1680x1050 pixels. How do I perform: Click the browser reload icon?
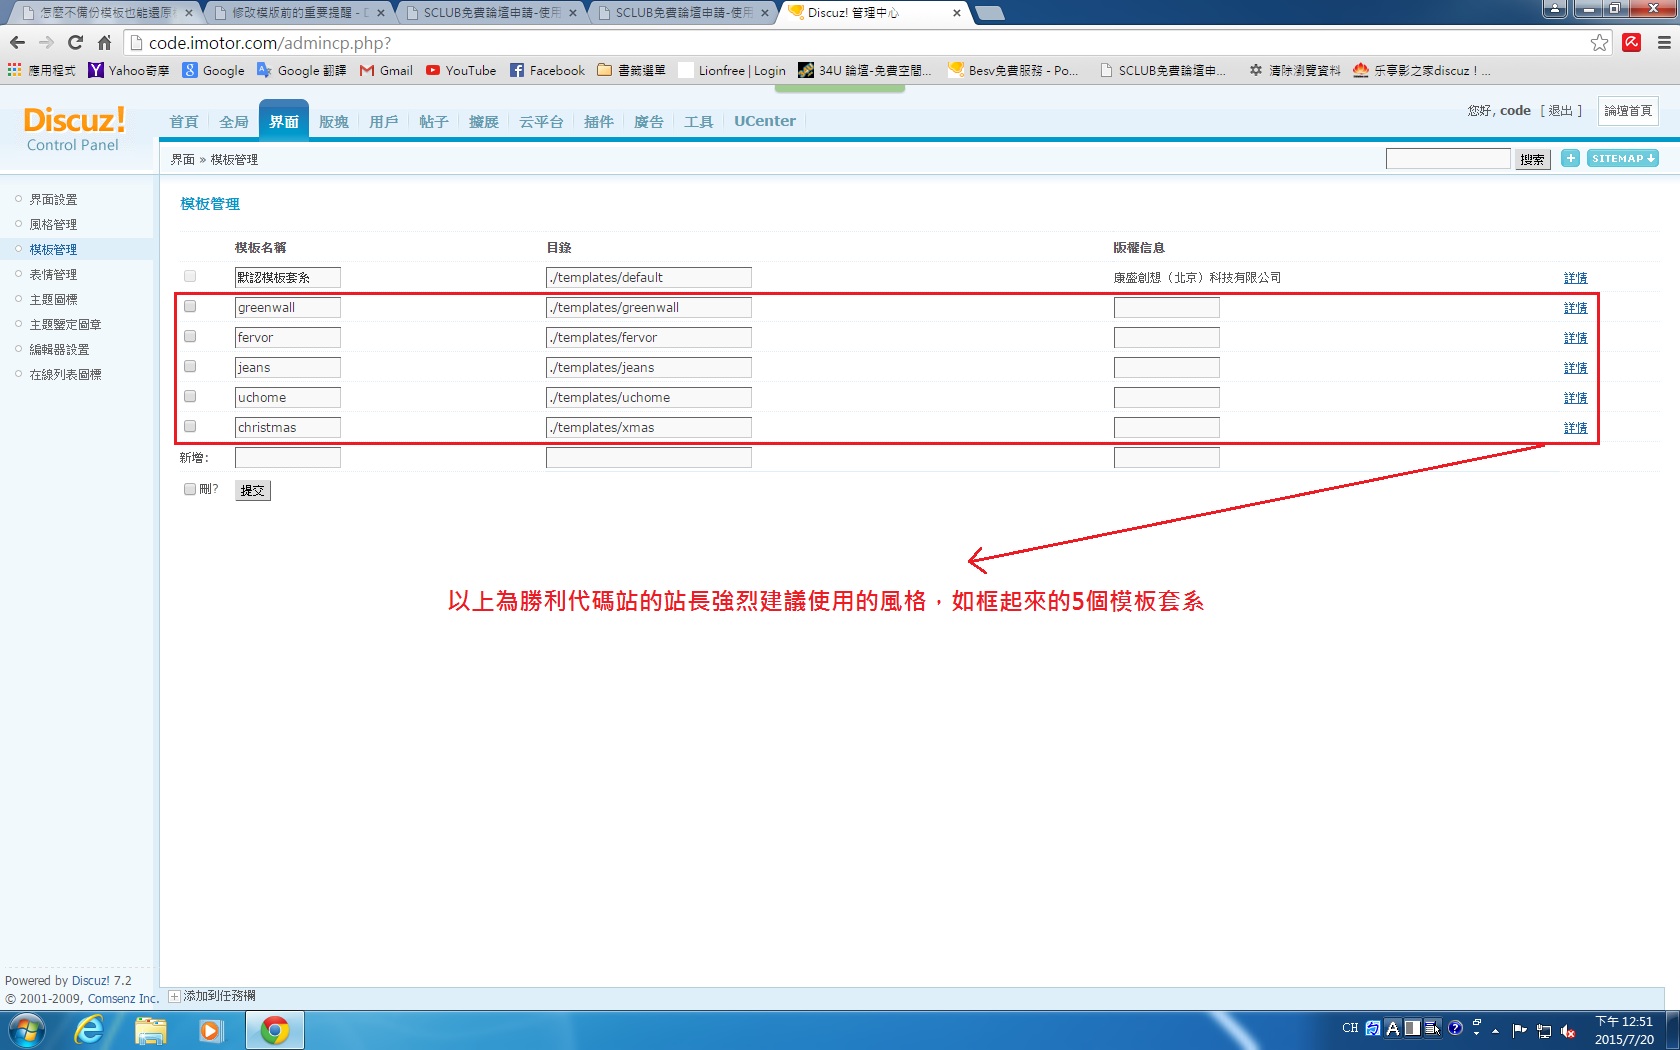click(x=75, y=42)
